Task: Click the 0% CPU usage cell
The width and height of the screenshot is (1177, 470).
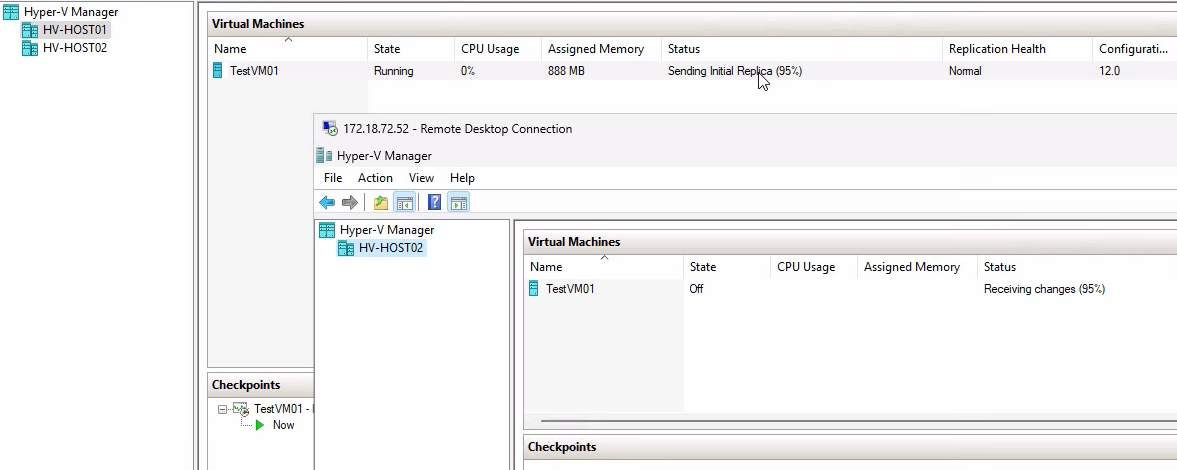Action: click(x=468, y=71)
